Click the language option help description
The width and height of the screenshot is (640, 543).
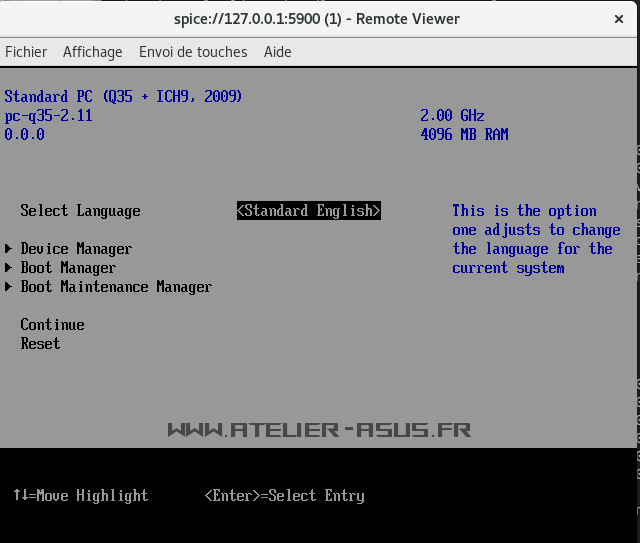(x=535, y=239)
